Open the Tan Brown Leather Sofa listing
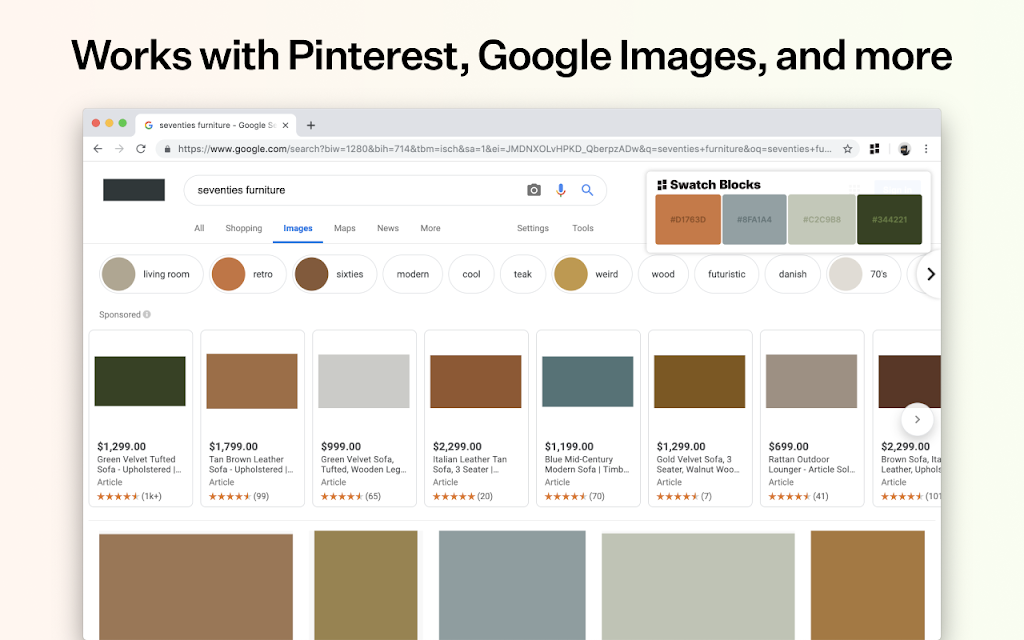This screenshot has height=640, width=1024. pos(252,418)
